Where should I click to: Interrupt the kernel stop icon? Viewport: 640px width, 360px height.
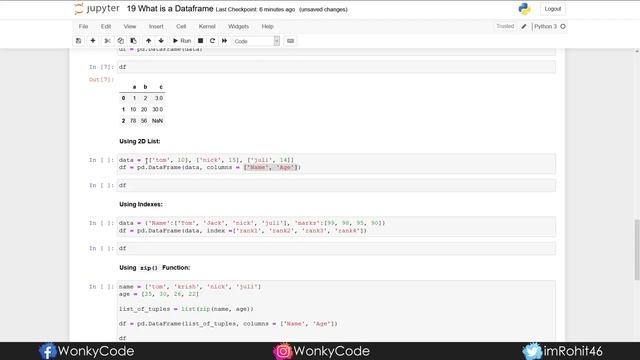pos(200,41)
